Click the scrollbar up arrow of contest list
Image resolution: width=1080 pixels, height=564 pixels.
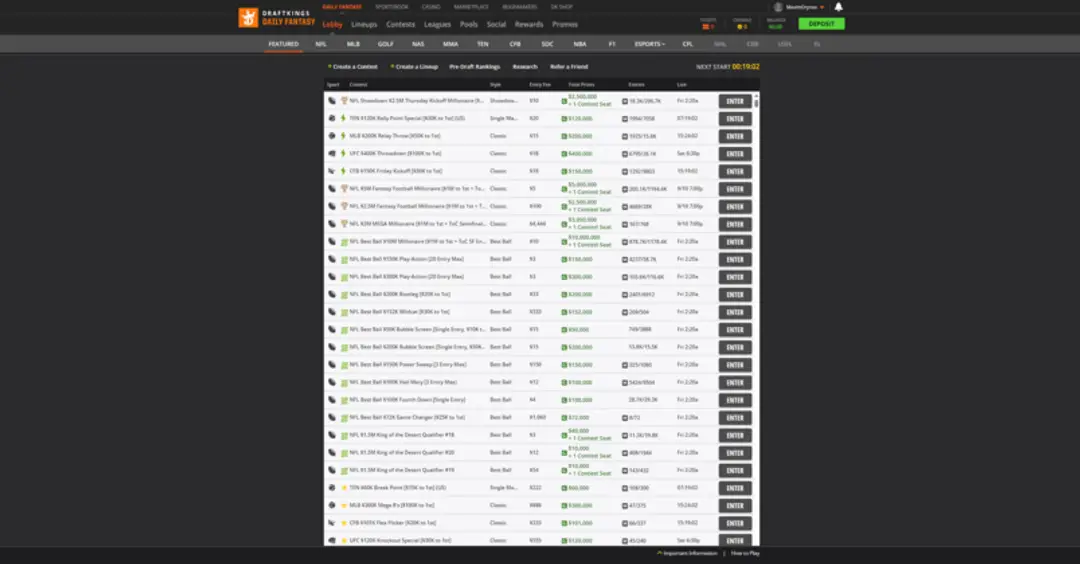point(756,95)
